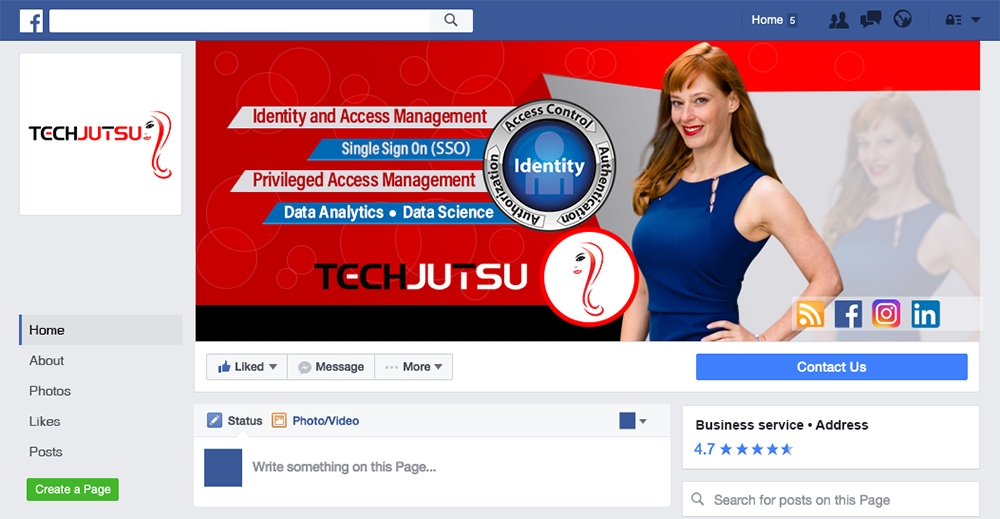Open friend requests icon
The height and width of the screenshot is (519, 1000).
coord(839,20)
